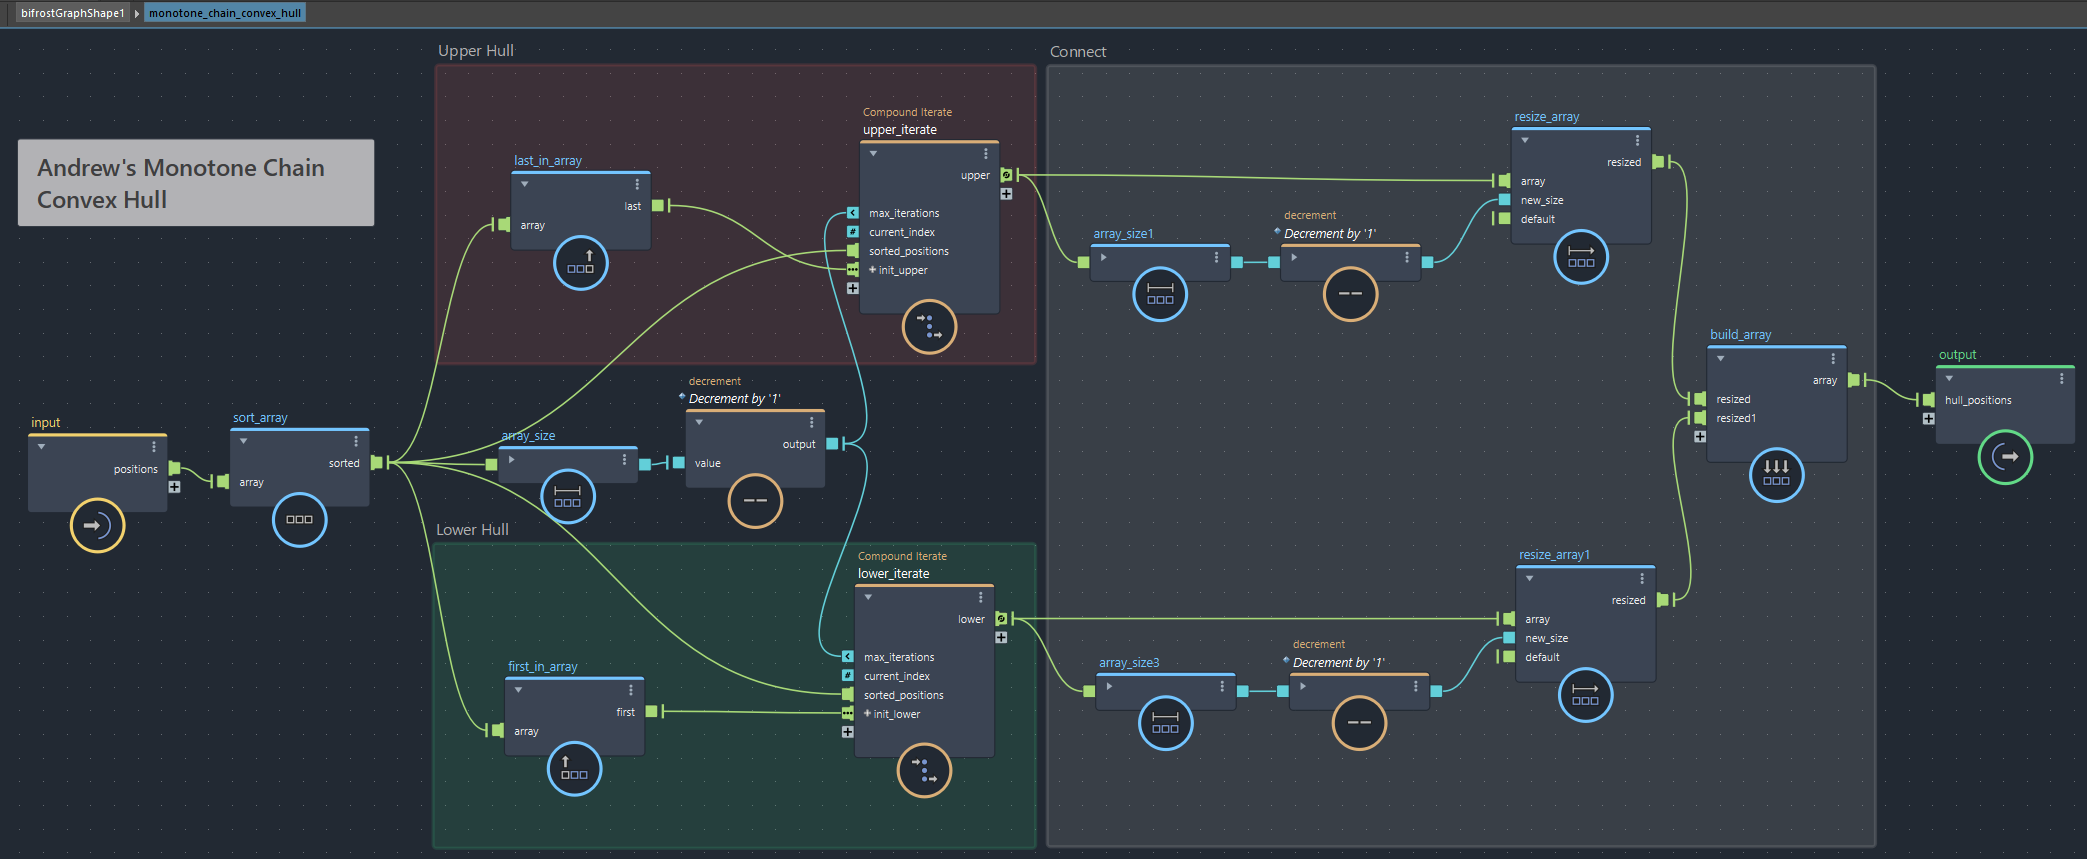Collapse the build_array node triangle
Image resolution: width=2087 pixels, height=859 pixels.
tap(1720, 359)
